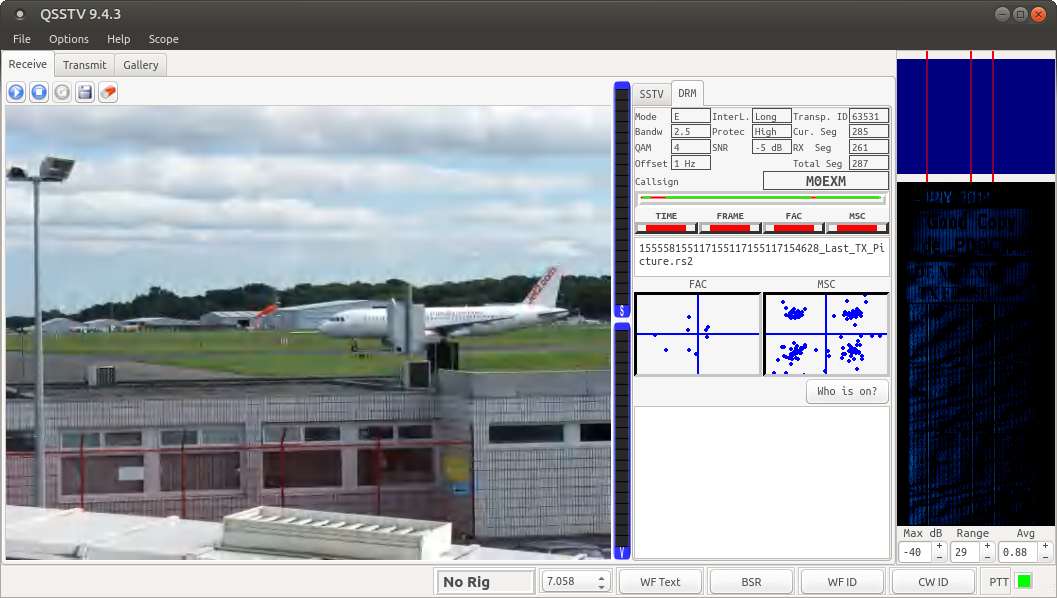The width and height of the screenshot is (1057, 598).
Task: Click the green PTT indicator
Action: point(1024,581)
